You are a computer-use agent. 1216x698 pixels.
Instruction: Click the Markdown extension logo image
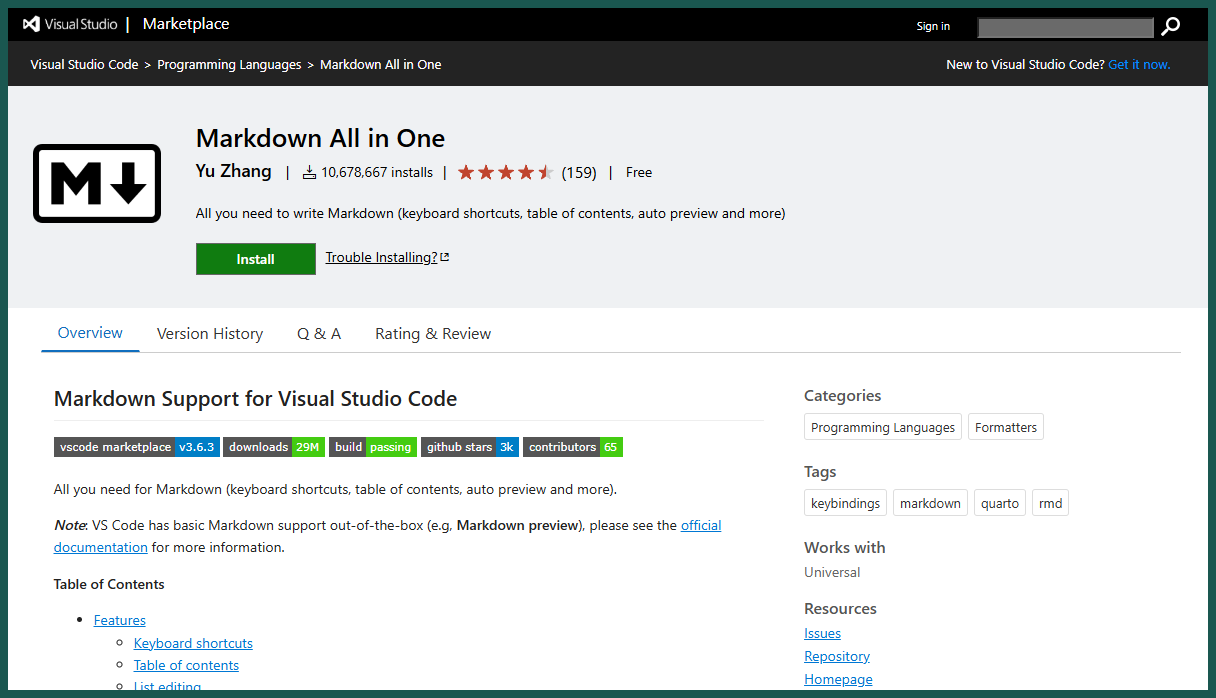click(x=97, y=183)
